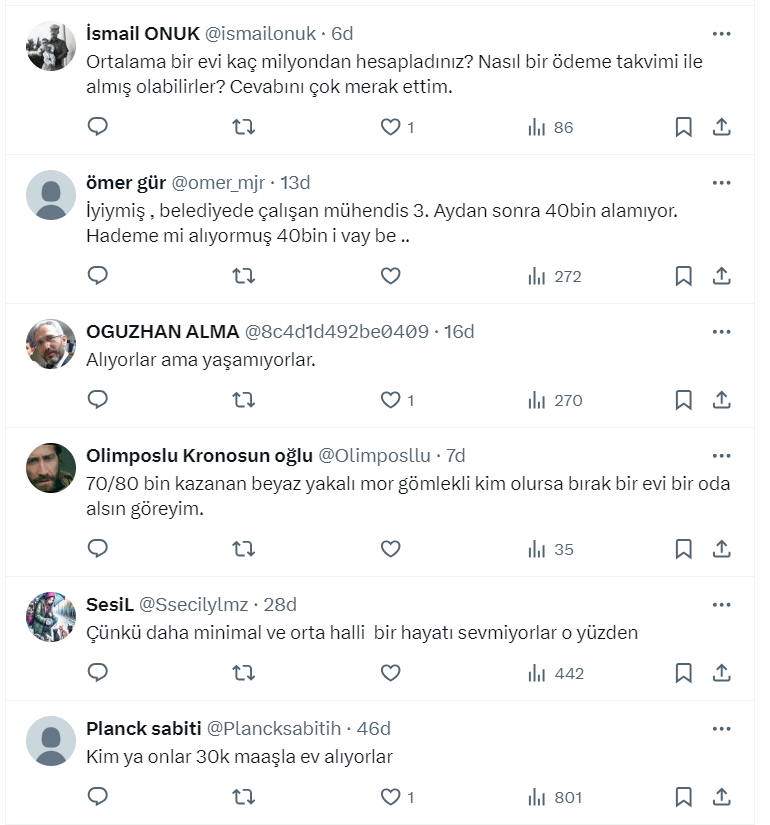This screenshot has width=770, height=825.
Task: Reply to SesiL's tweet
Action: point(97,674)
